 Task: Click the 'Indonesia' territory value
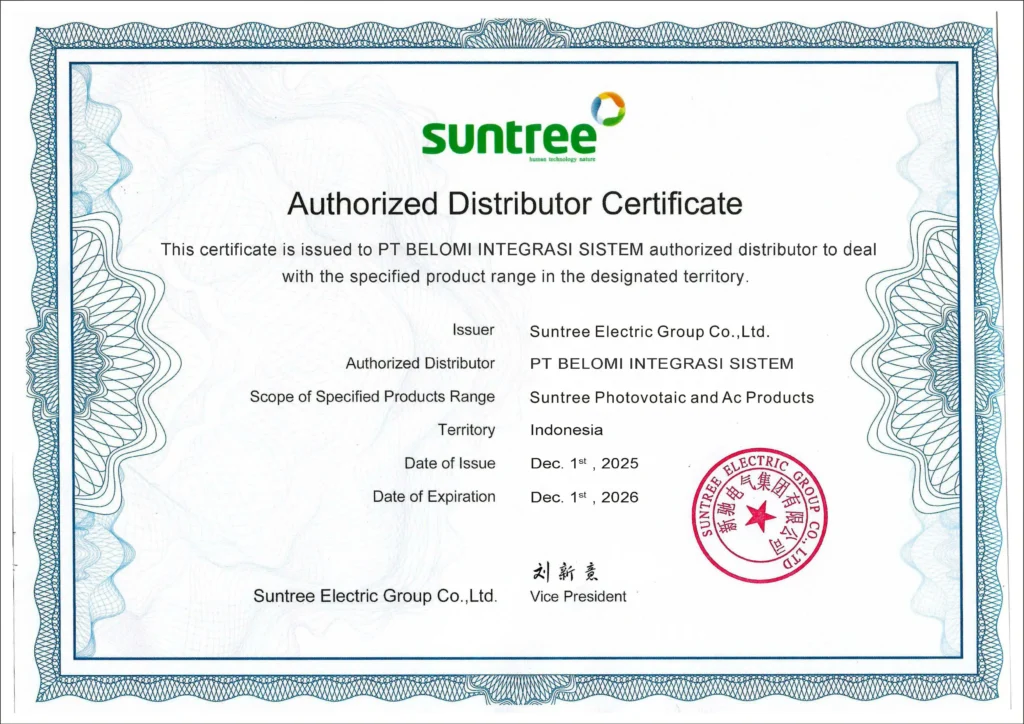coord(566,430)
